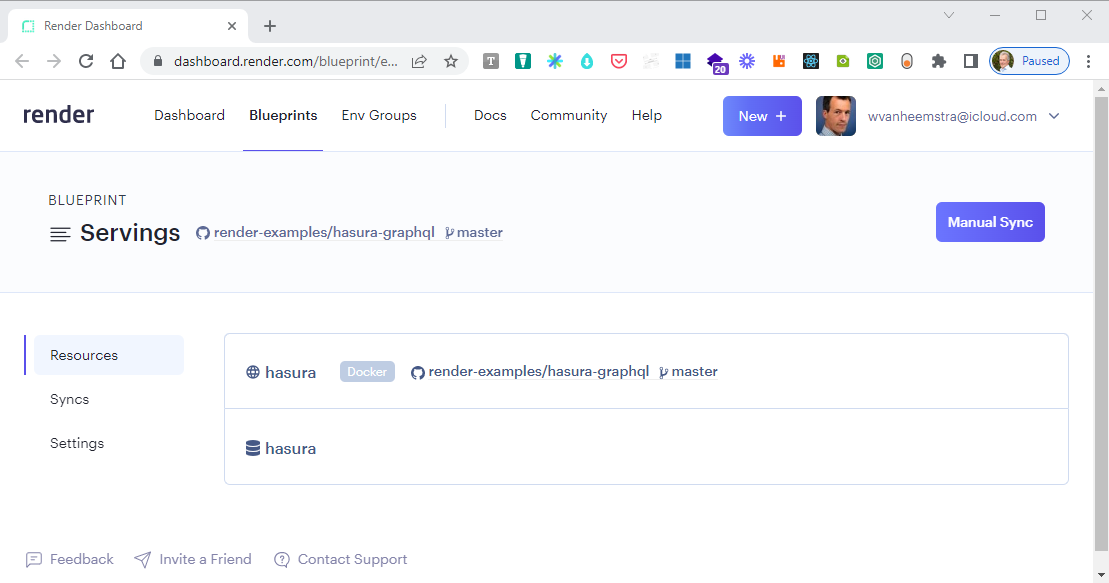Switch to the Syncs section
The width and height of the screenshot is (1109, 583).
[69, 399]
